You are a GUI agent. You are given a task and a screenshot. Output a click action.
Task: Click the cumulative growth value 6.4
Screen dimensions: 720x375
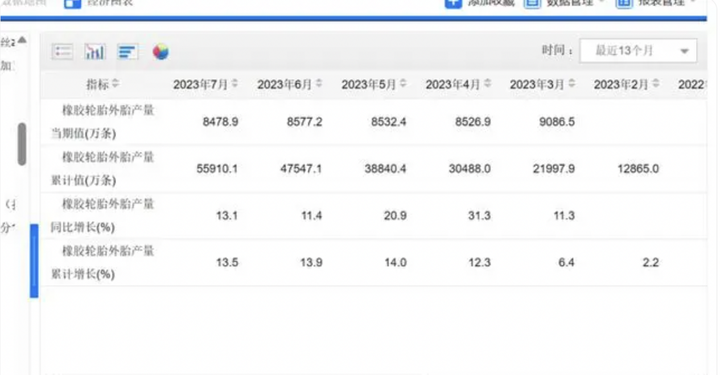coord(566,263)
